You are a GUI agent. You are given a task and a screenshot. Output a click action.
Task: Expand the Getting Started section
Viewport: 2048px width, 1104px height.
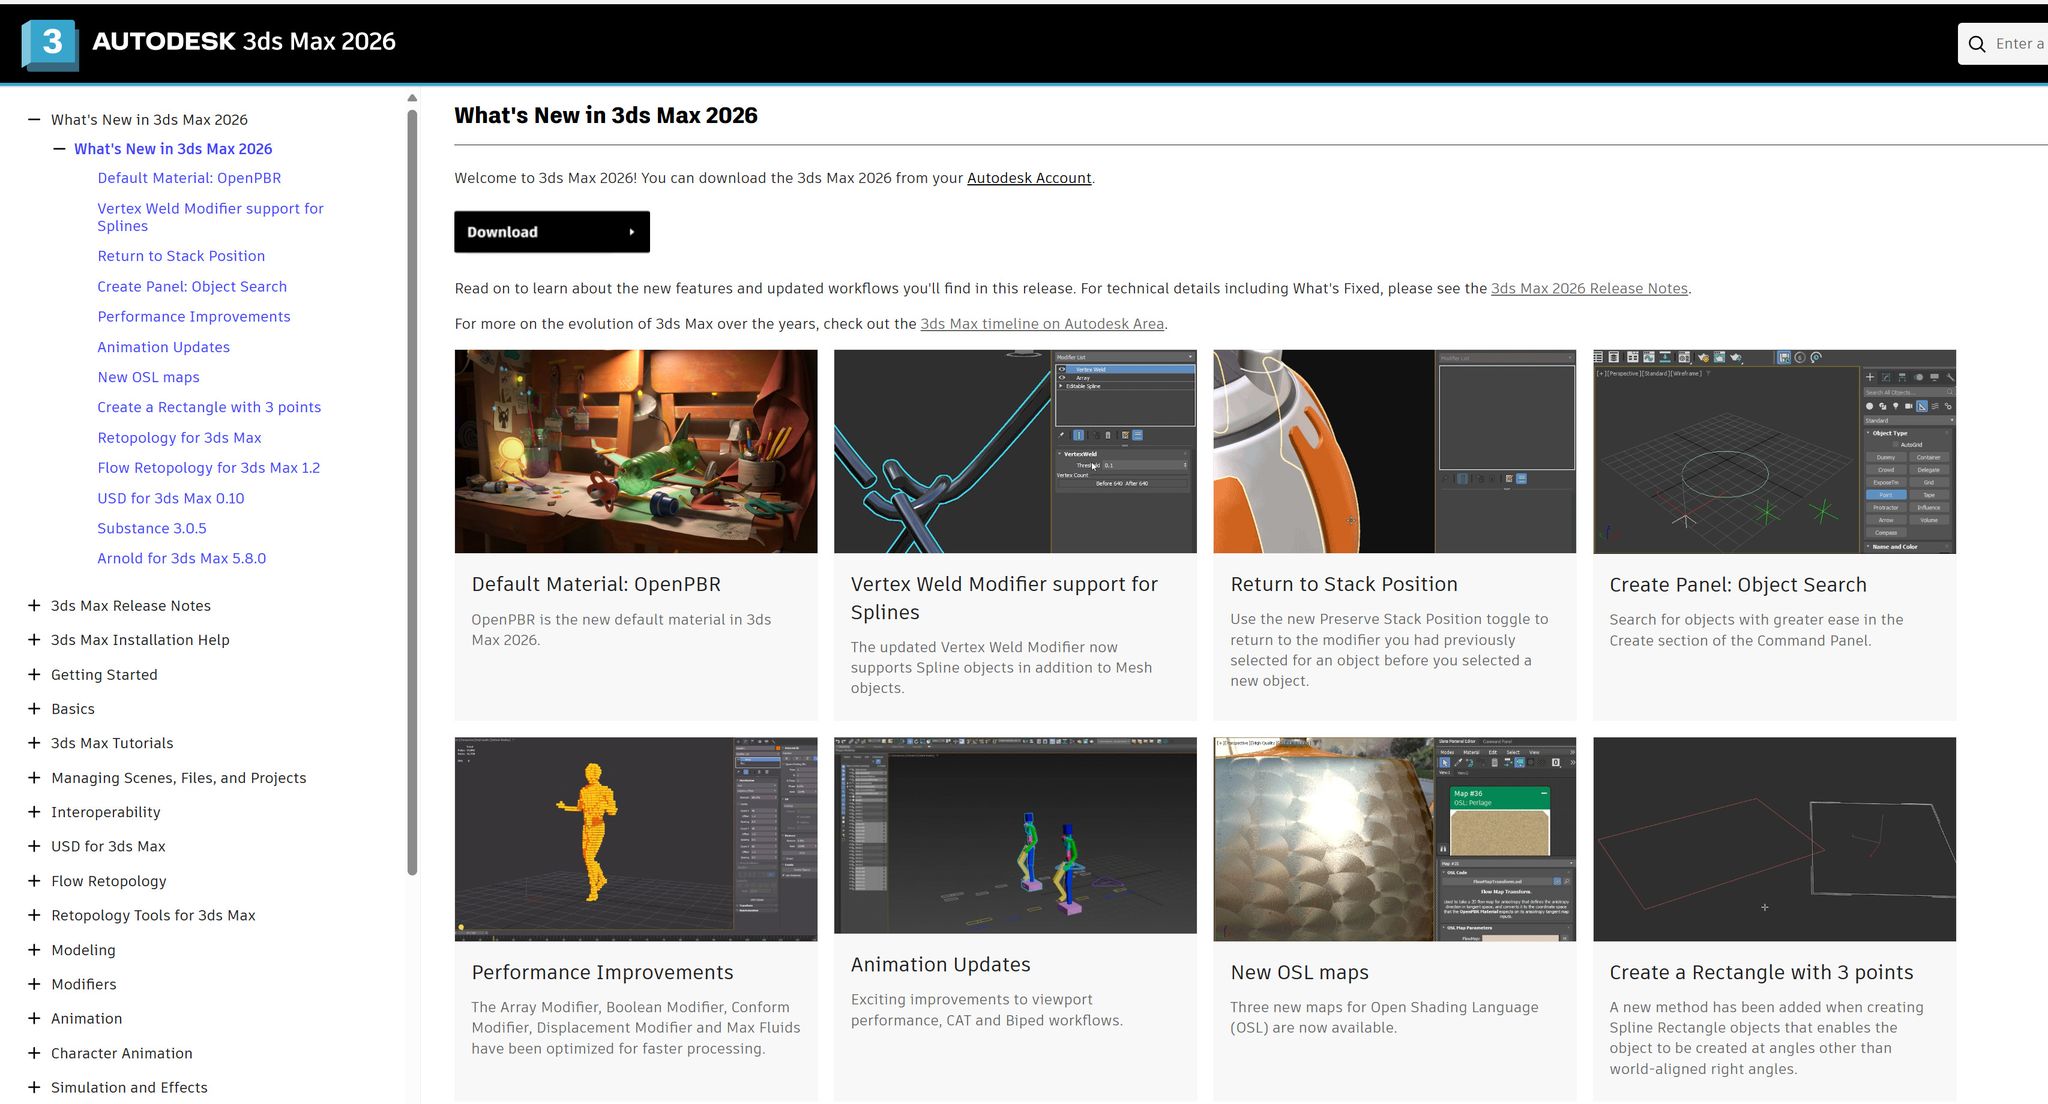34,675
